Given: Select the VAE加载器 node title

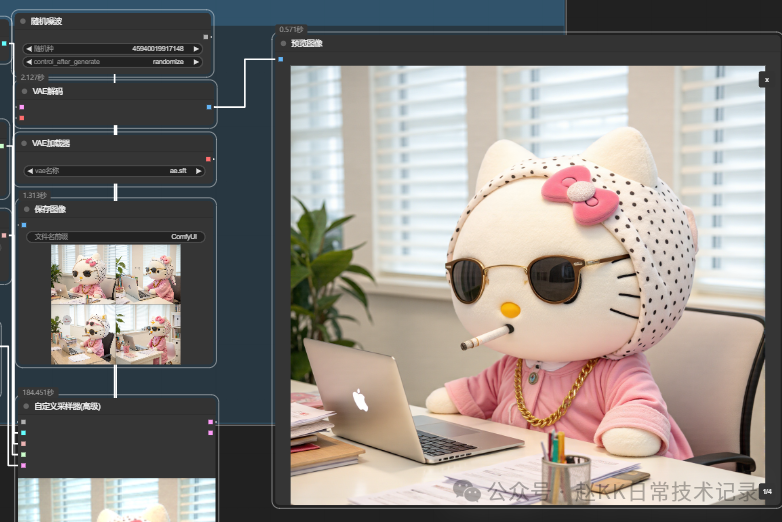Looking at the screenshot, I should pyautogui.click(x=51, y=144).
